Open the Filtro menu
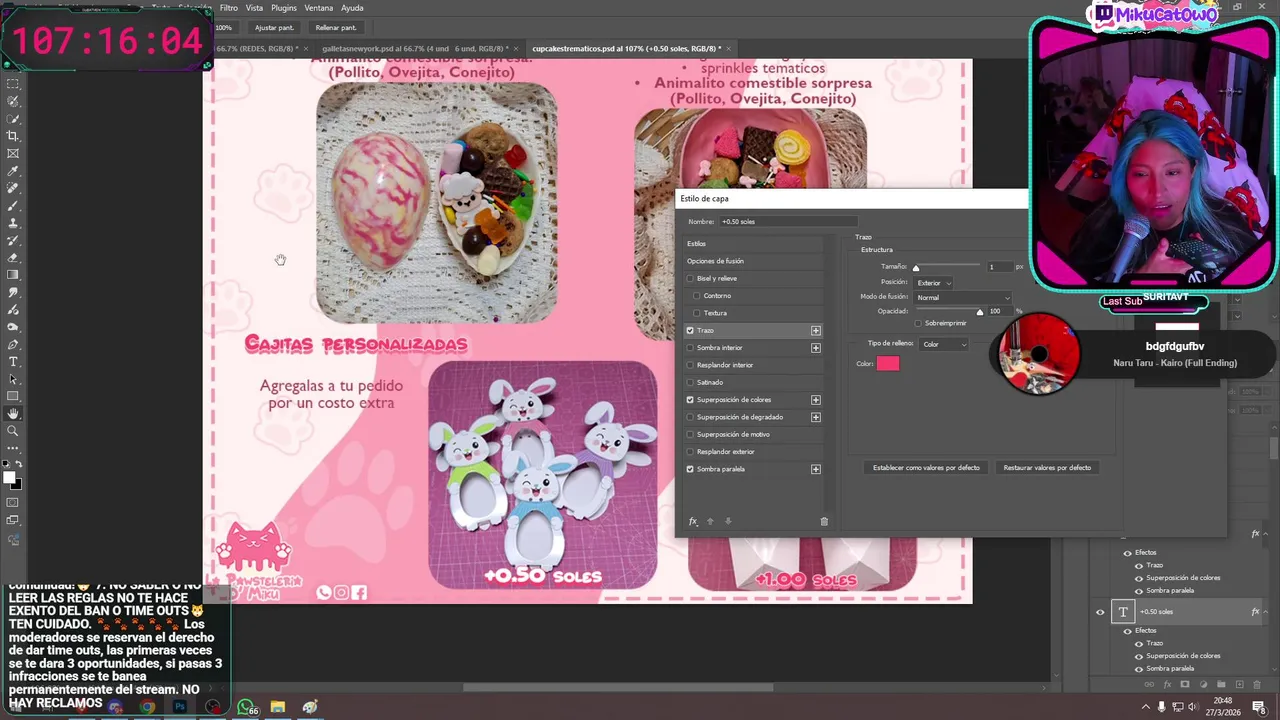Viewport: 1280px width, 720px height. [229, 8]
